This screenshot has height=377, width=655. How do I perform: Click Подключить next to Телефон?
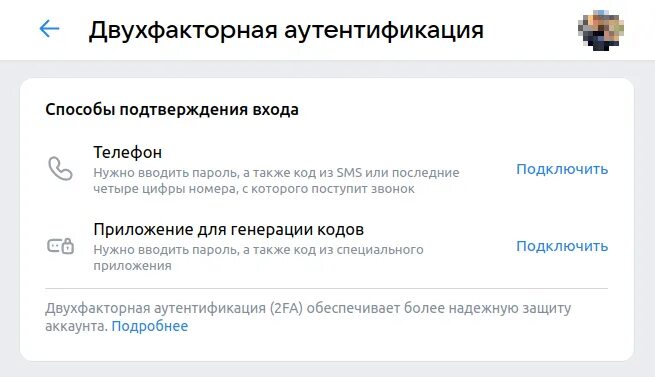(562, 169)
